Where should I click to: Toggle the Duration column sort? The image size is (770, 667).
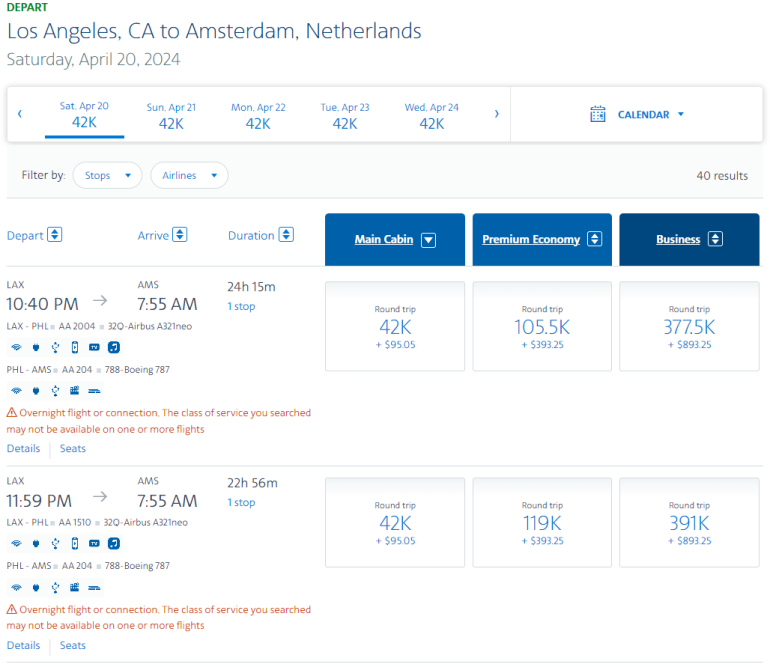286,235
